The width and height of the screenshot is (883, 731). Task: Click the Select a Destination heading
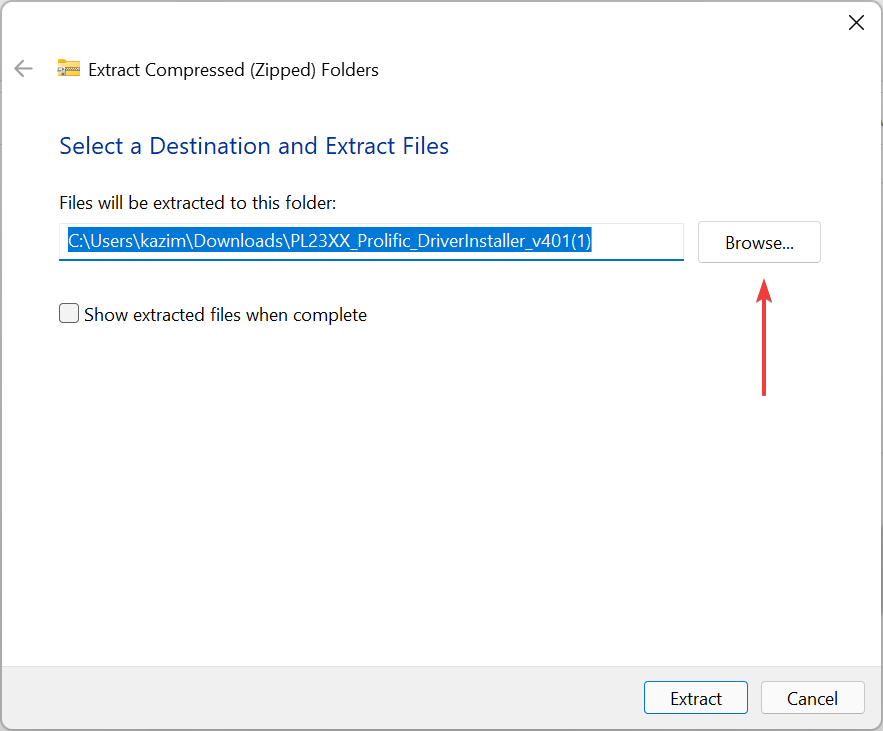click(253, 146)
